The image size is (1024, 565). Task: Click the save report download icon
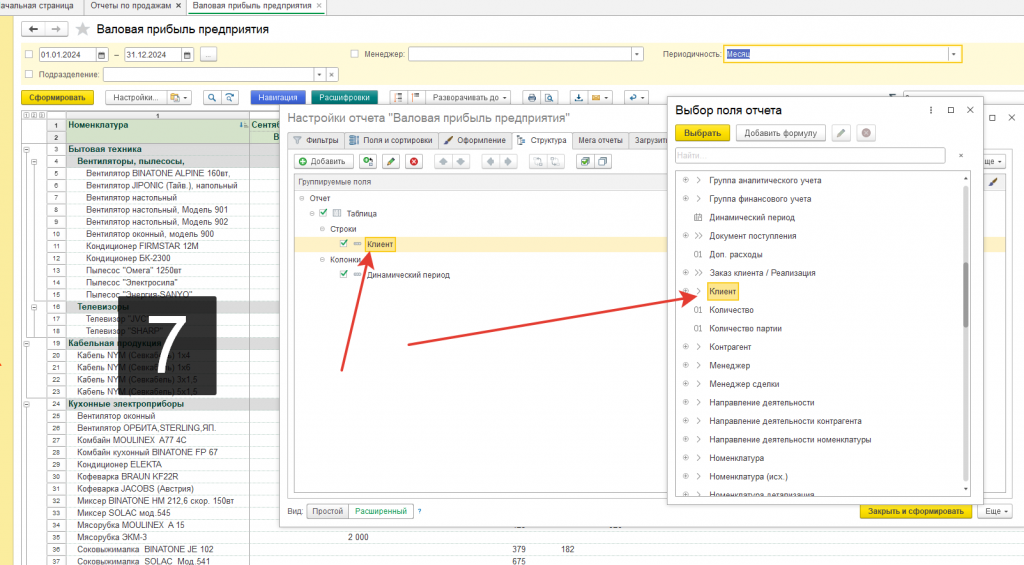(x=578, y=97)
